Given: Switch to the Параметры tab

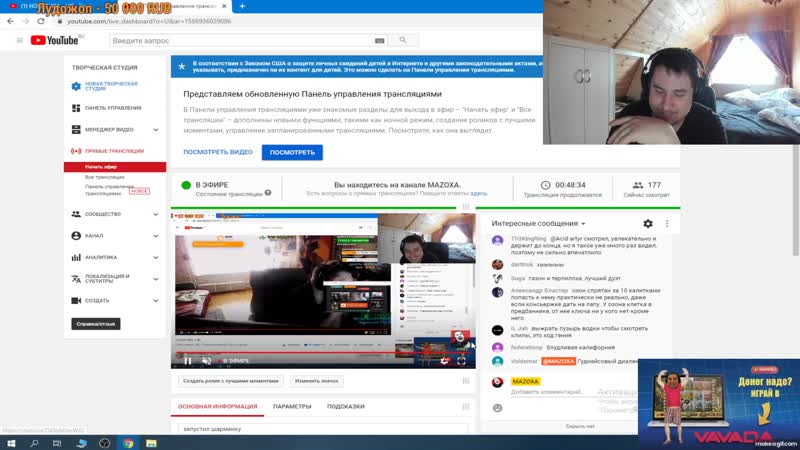Looking at the screenshot, I should coord(292,406).
